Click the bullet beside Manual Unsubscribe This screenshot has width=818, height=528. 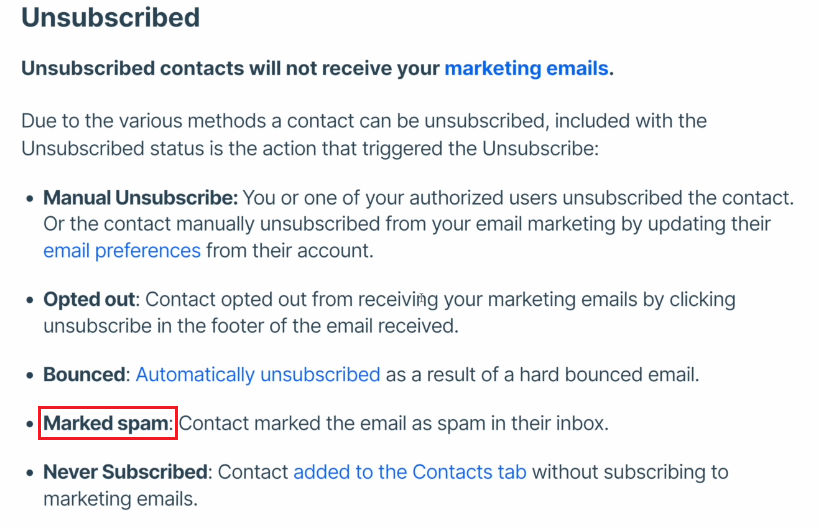click(30, 199)
